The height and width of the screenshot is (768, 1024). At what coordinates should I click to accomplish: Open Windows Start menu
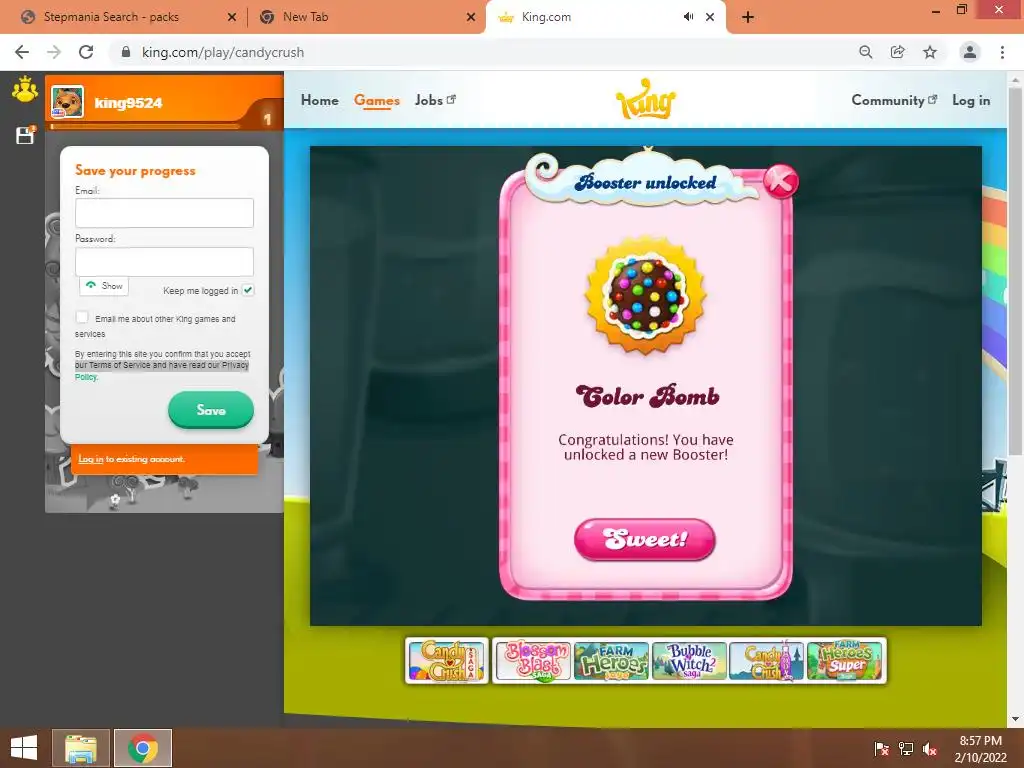[x=24, y=748]
